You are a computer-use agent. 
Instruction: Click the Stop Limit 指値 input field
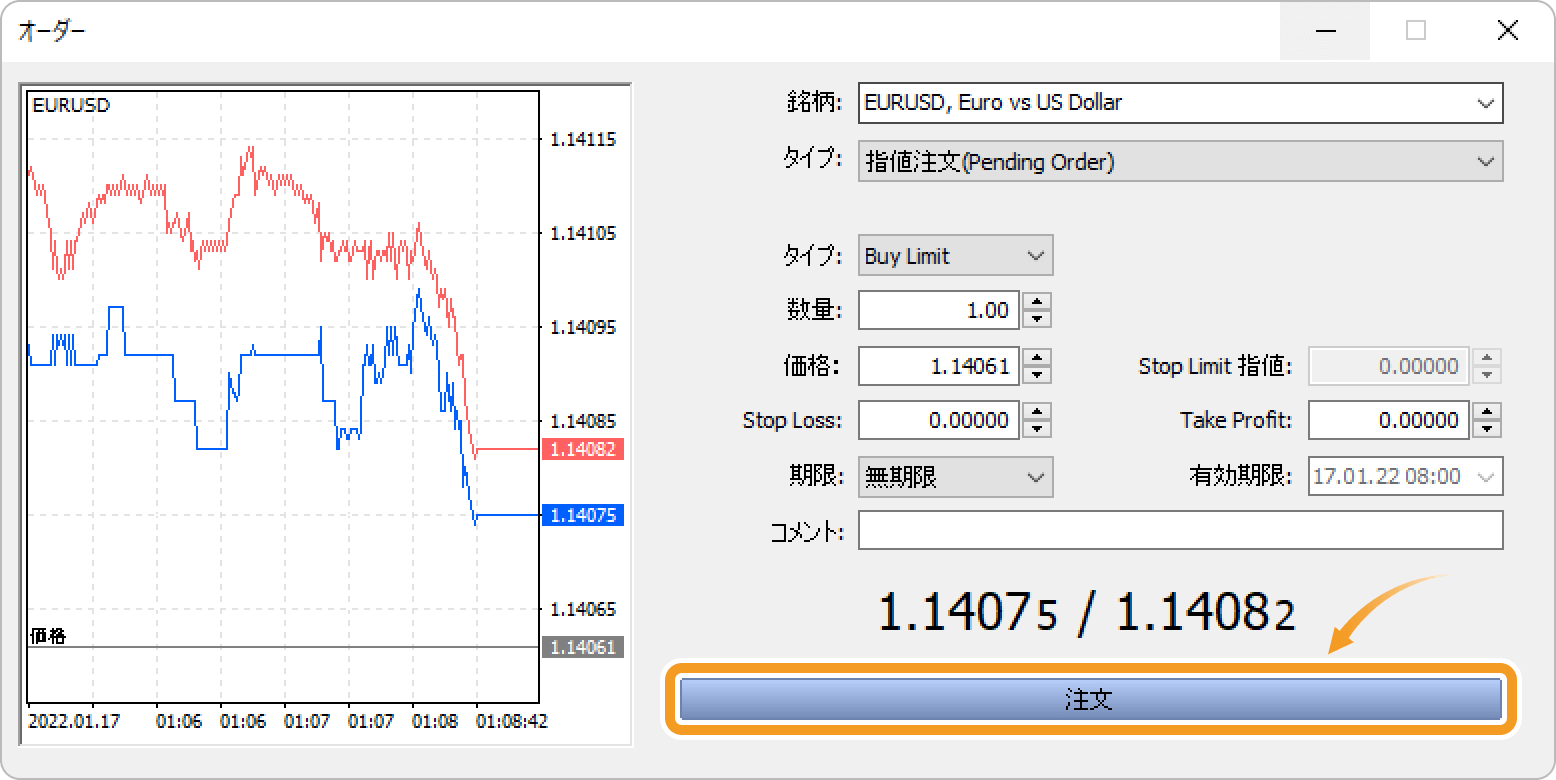(x=1389, y=366)
